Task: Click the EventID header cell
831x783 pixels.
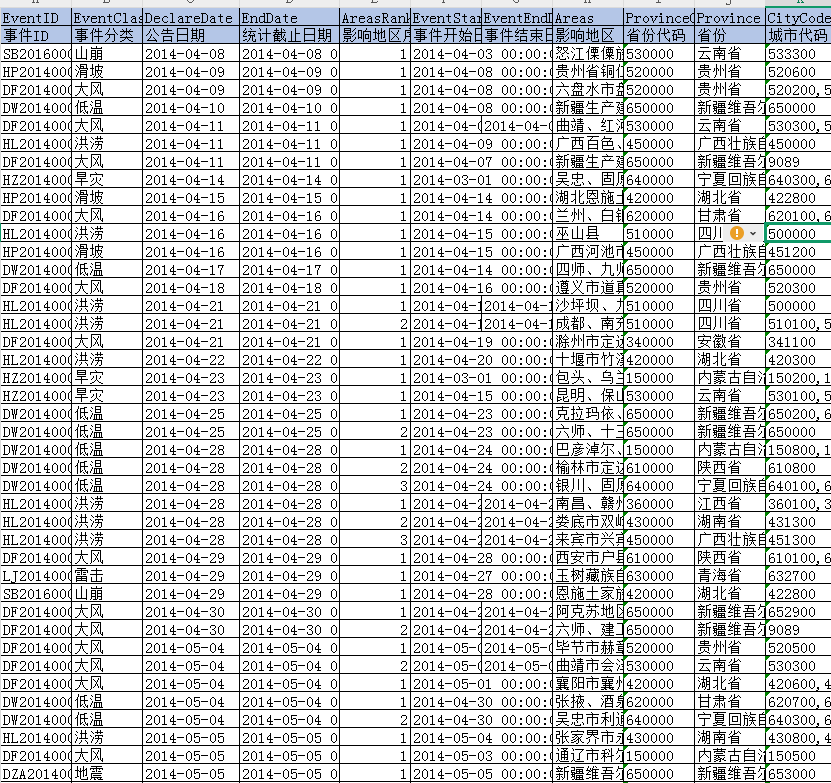Action: coord(36,18)
